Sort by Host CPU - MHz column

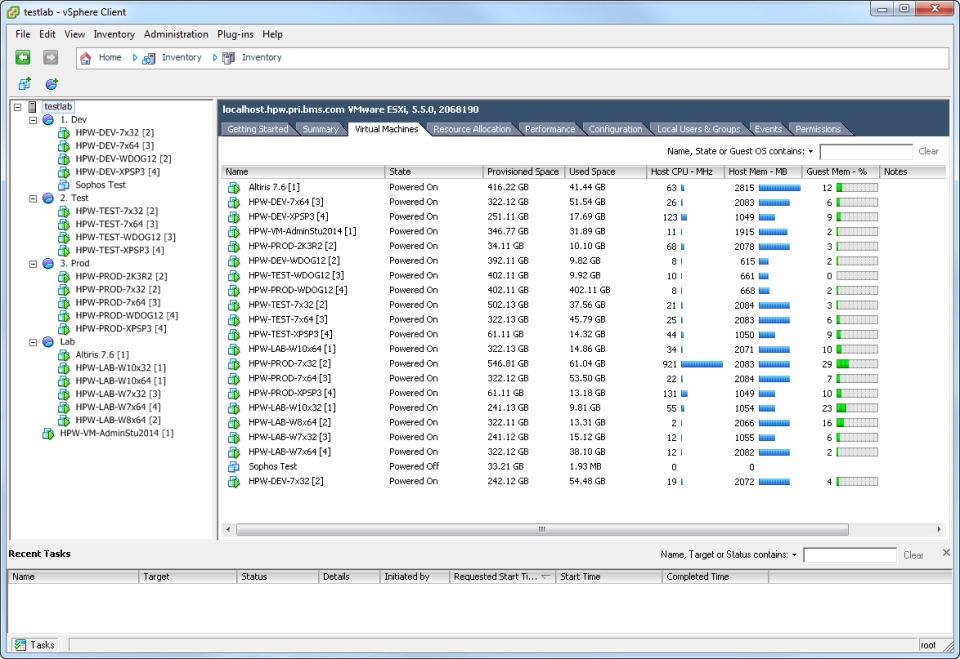click(x=684, y=172)
